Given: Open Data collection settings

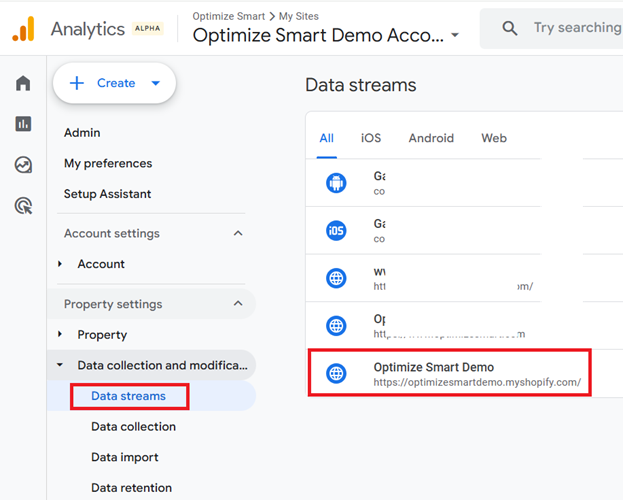Looking at the screenshot, I should tap(134, 426).
